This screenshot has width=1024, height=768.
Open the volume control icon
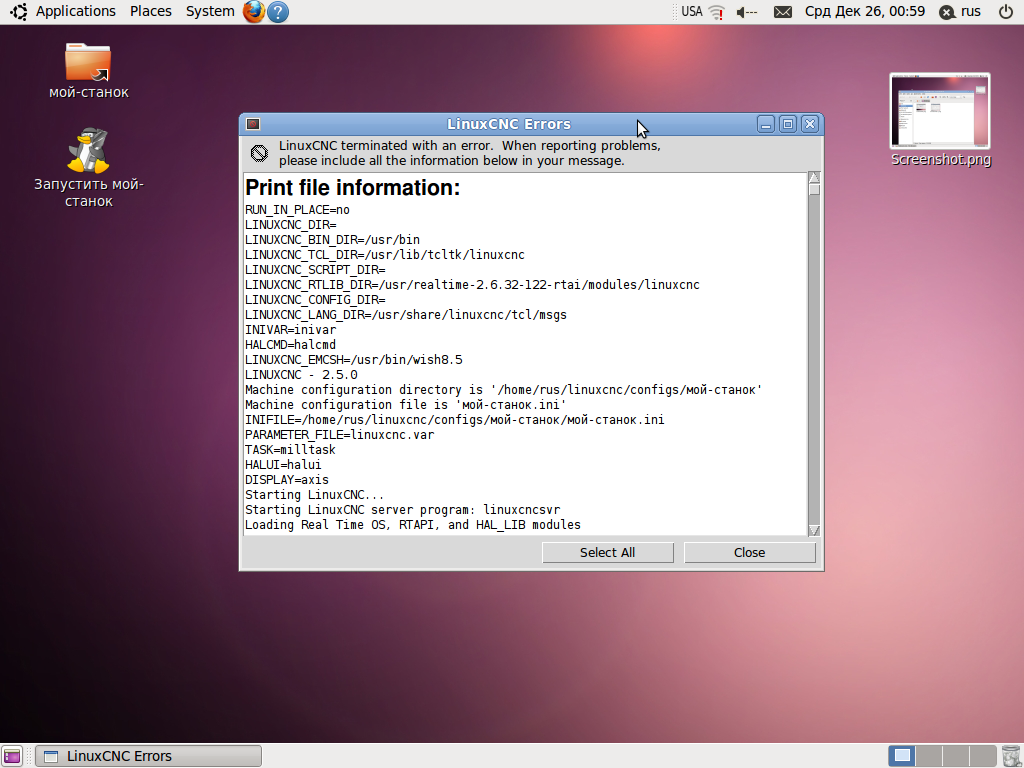[x=746, y=12]
